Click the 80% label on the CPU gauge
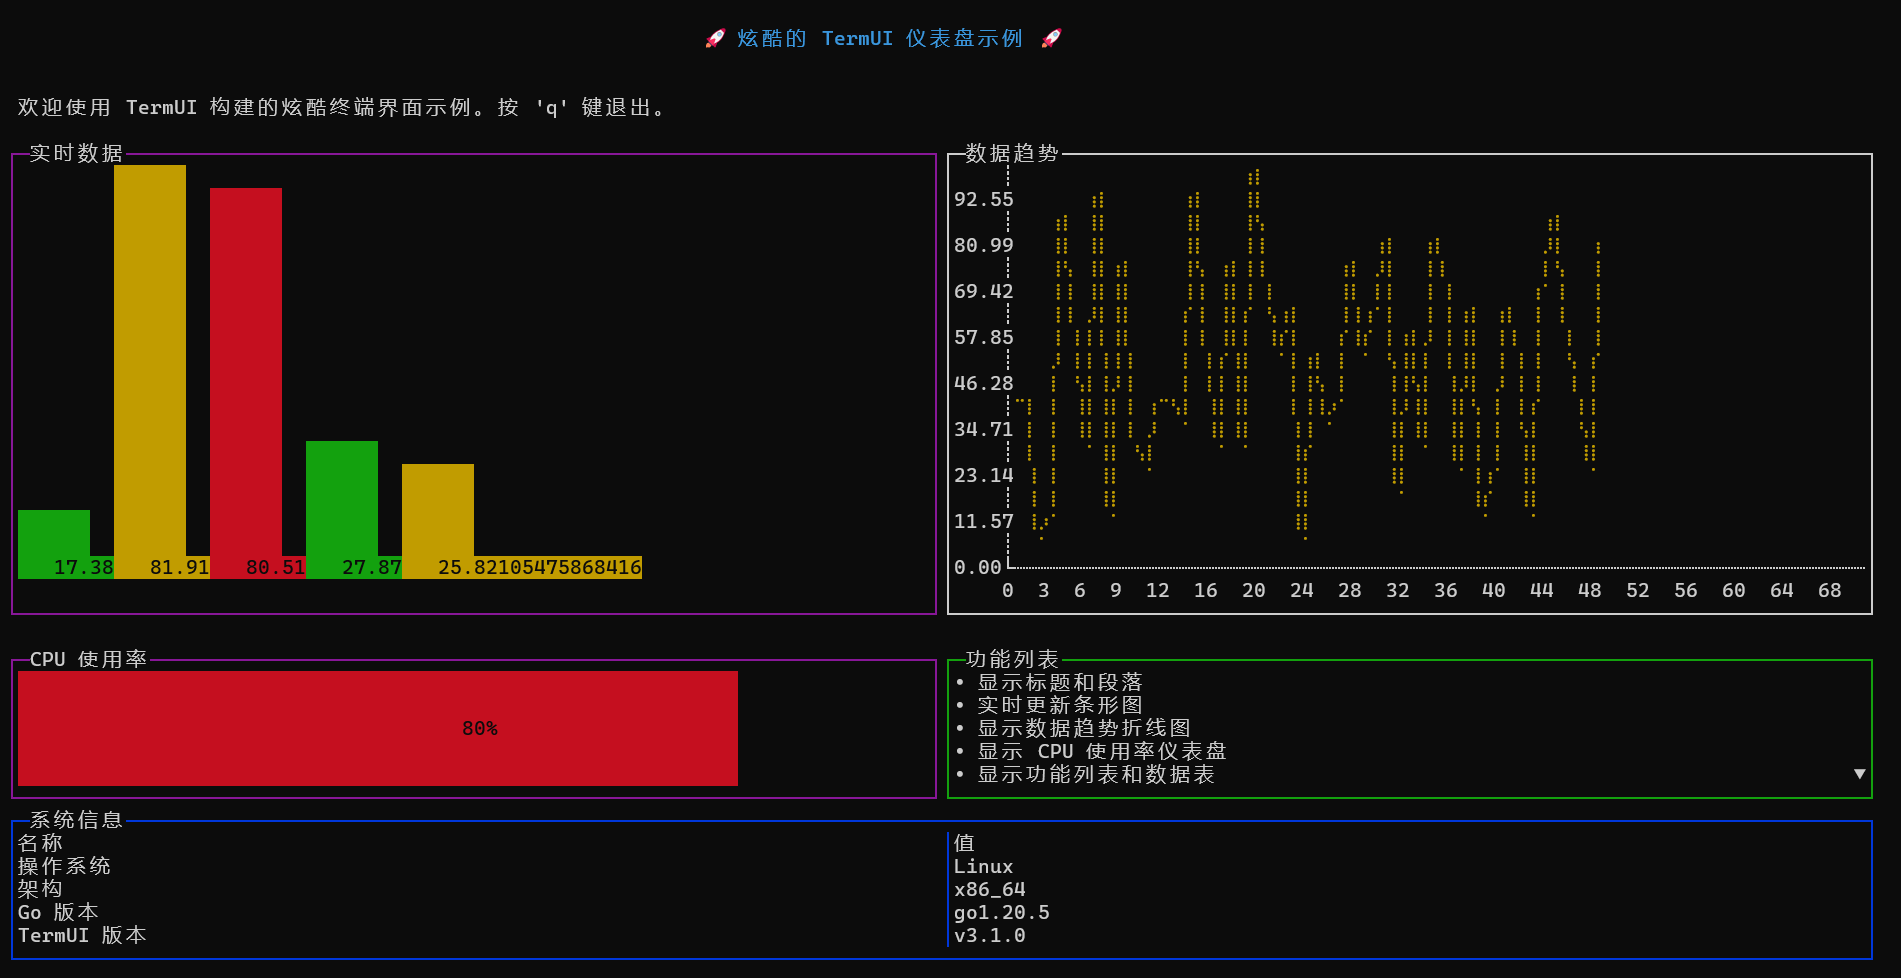Image resolution: width=1901 pixels, height=978 pixels. point(480,729)
